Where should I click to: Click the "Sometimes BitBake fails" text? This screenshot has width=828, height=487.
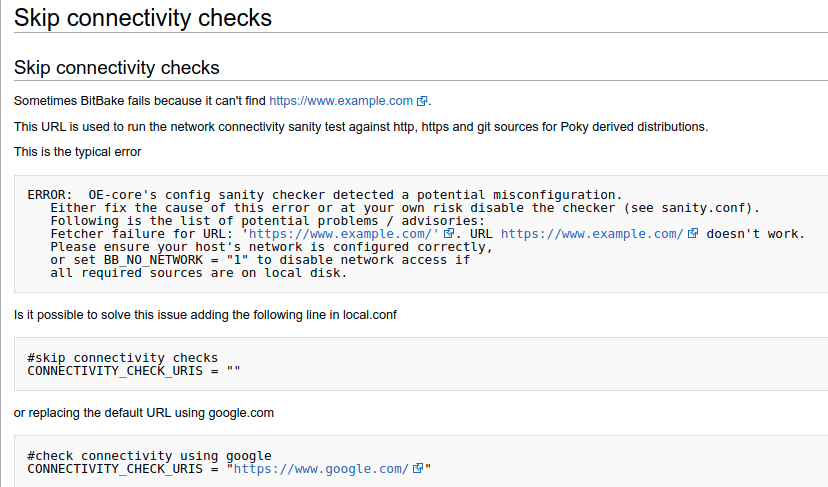tap(140, 101)
